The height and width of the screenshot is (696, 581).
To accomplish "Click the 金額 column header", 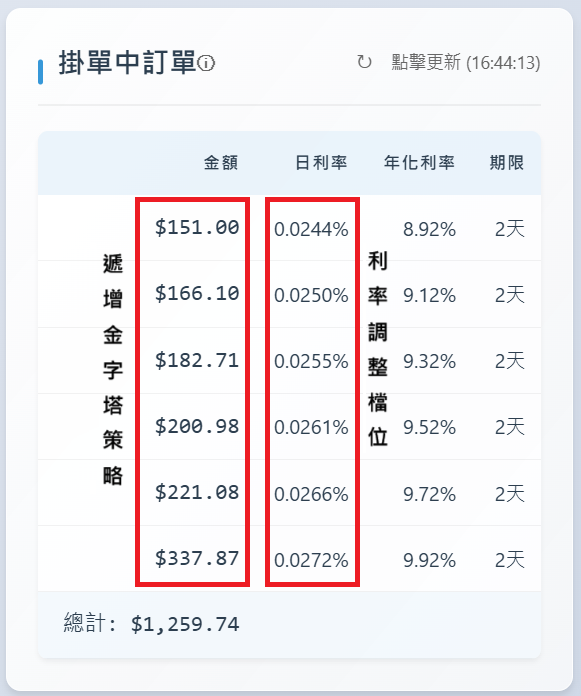I will coord(221,162).
